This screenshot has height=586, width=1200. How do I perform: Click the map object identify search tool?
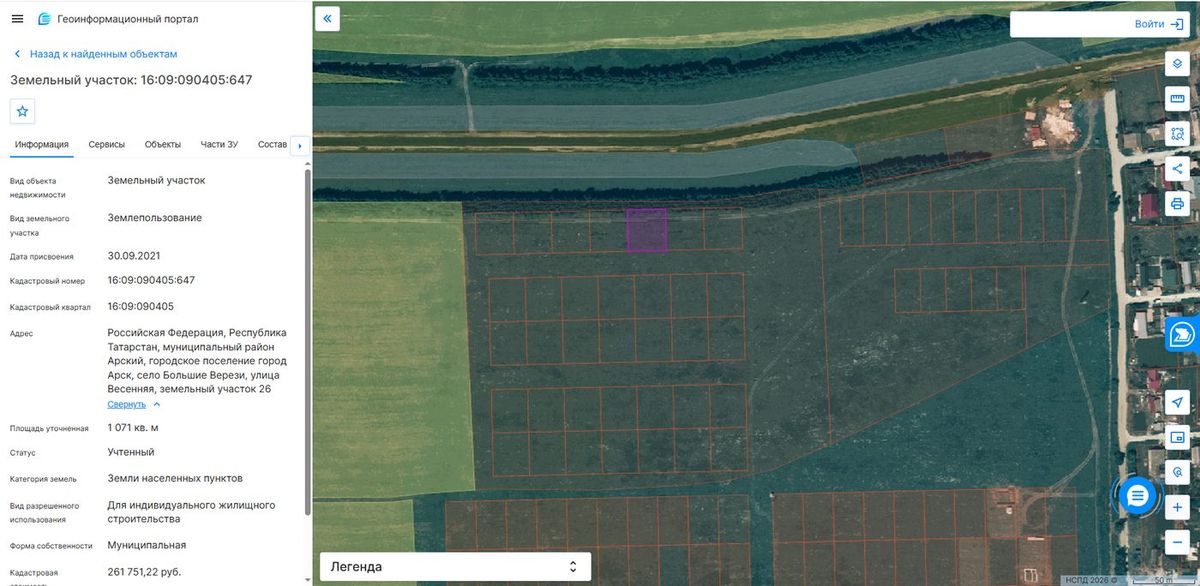[1177, 472]
